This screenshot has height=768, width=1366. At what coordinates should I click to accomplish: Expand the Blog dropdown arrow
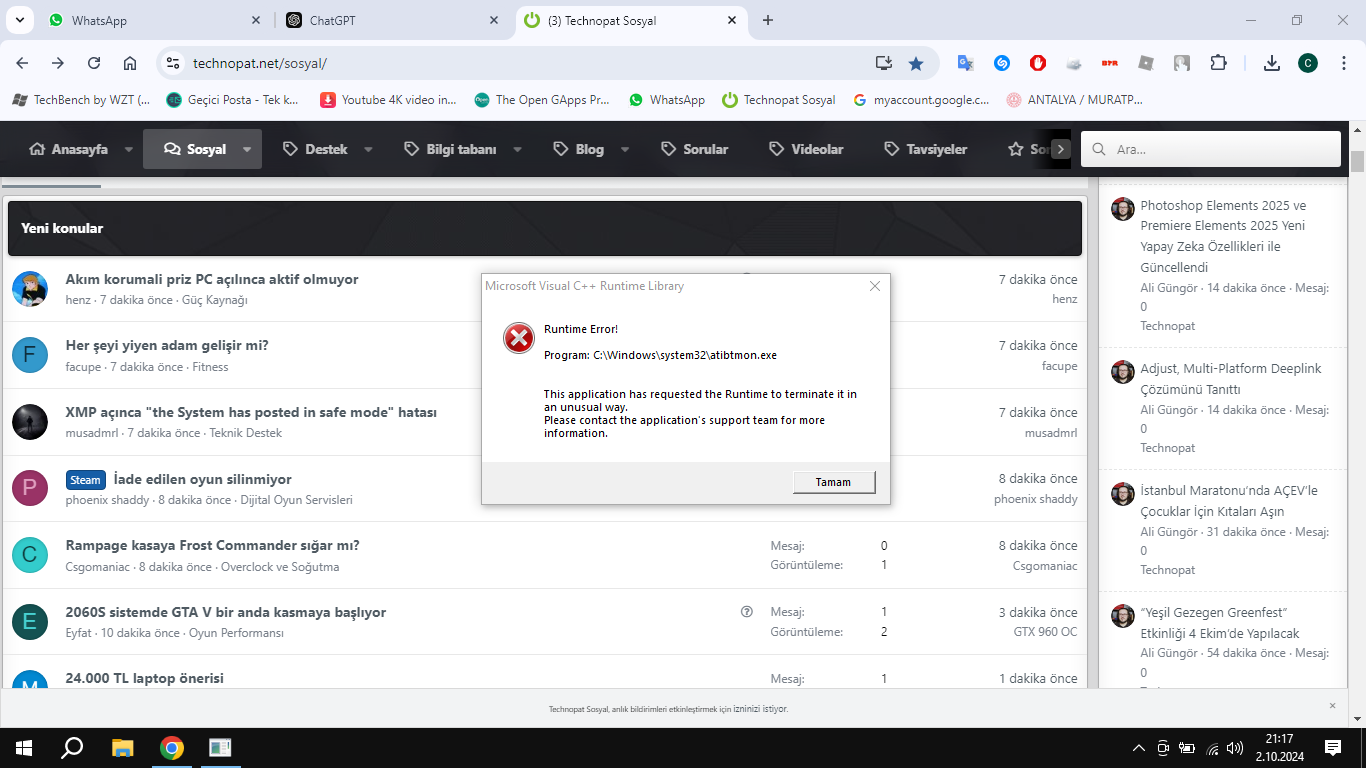click(625, 149)
